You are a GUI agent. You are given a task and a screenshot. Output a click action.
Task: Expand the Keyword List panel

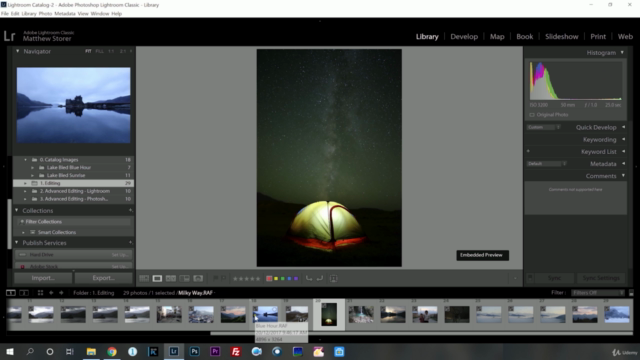(x=623, y=151)
